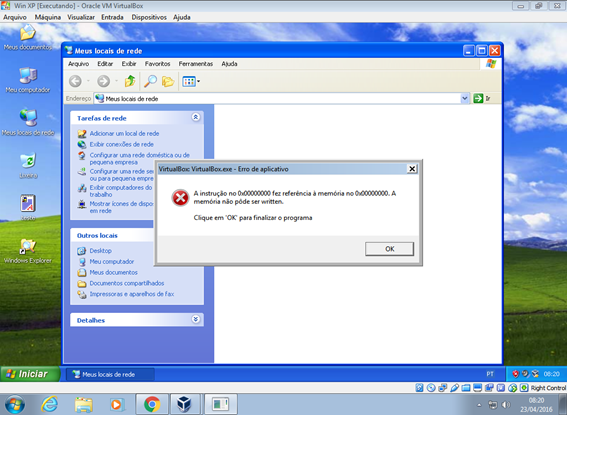Open Internet Explorer from host taskbar
Image resolution: width=614 pixels, height=460 pixels.
[x=50, y=404]
